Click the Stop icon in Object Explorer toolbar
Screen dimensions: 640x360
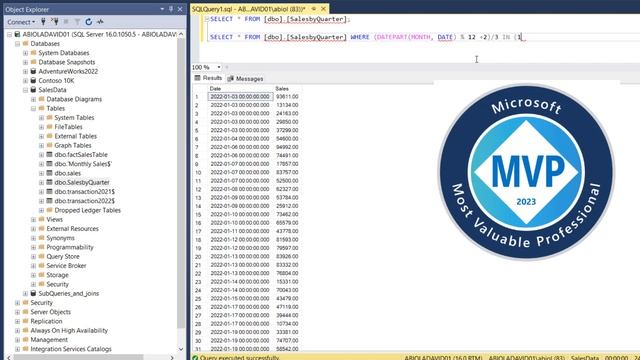pyautogui.click(x=66, y=22)
